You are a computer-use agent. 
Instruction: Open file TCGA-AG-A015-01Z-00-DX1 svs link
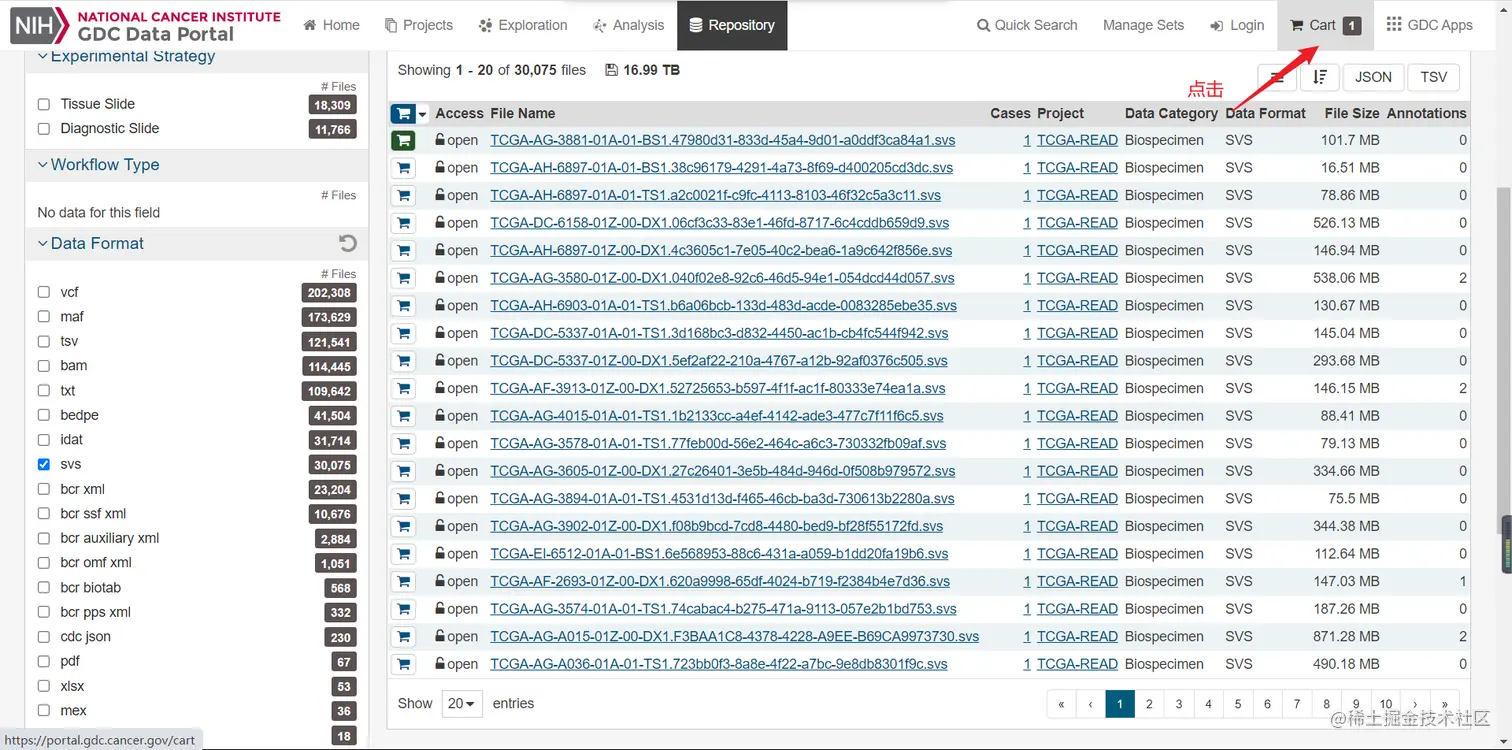pos(734,636)
